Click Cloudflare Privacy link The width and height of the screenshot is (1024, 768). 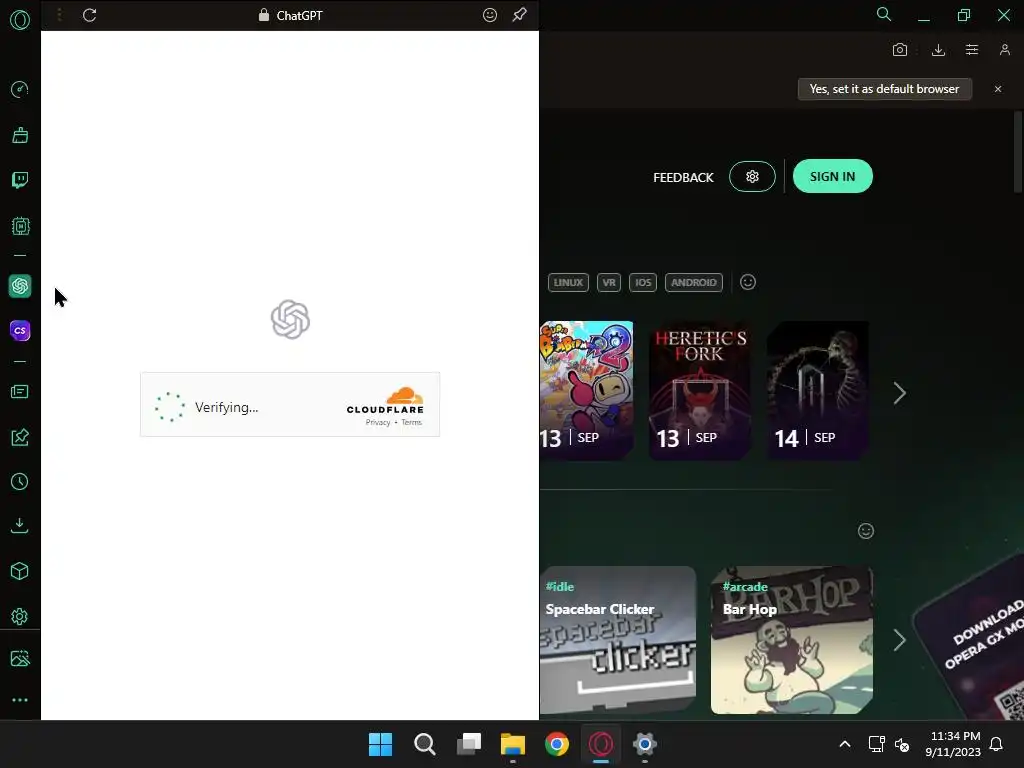pyautogui.click(x=377, y=423)
